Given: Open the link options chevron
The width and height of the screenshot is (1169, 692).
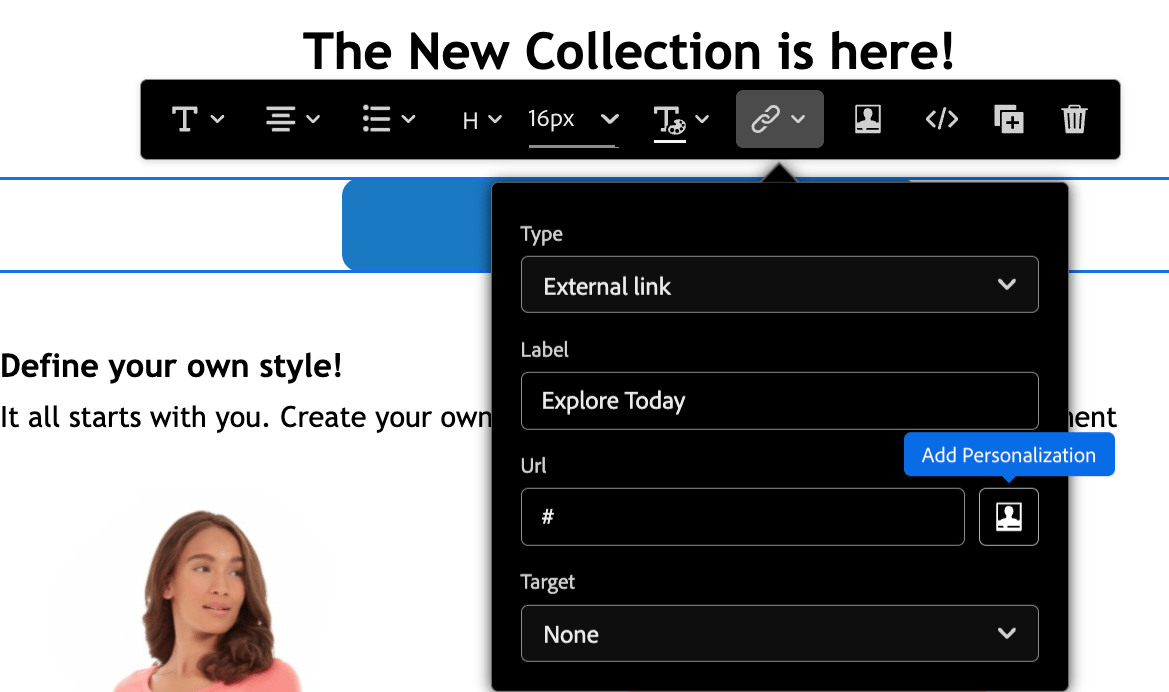Looking at the screenshot, I should (798, 118).
